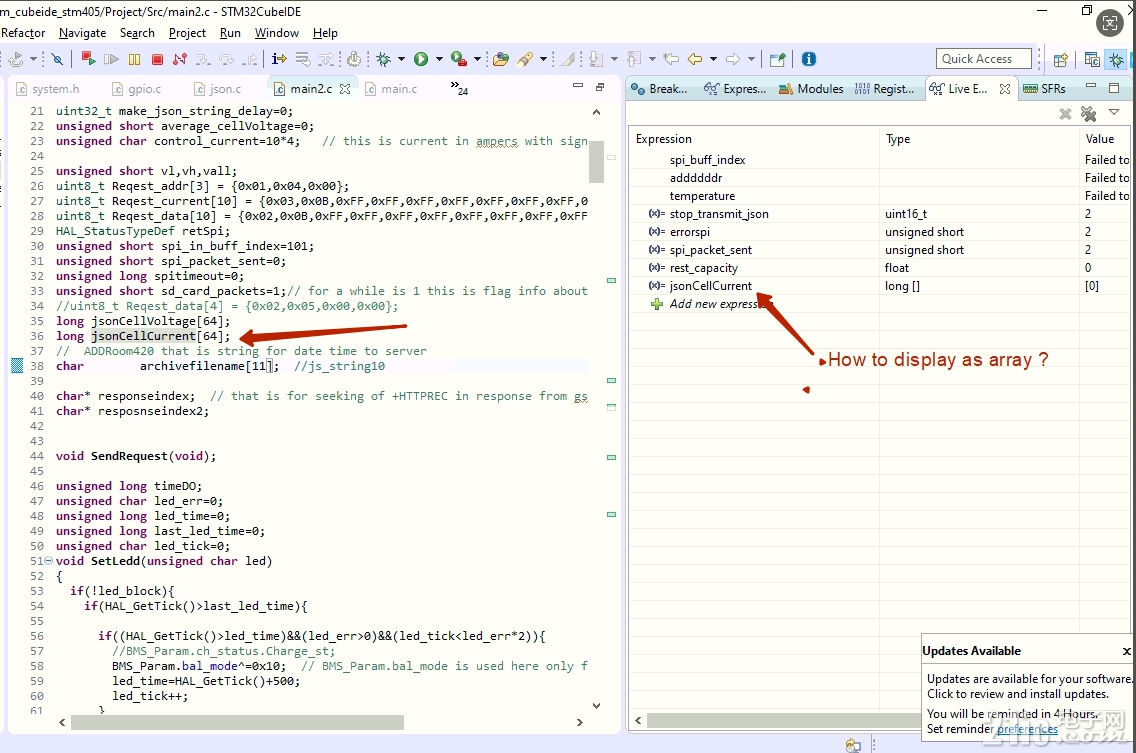Viewport: 1136px width, 753px height.
Task: Toggle Instruction Stepping Mode
Action: pos(279,59)
